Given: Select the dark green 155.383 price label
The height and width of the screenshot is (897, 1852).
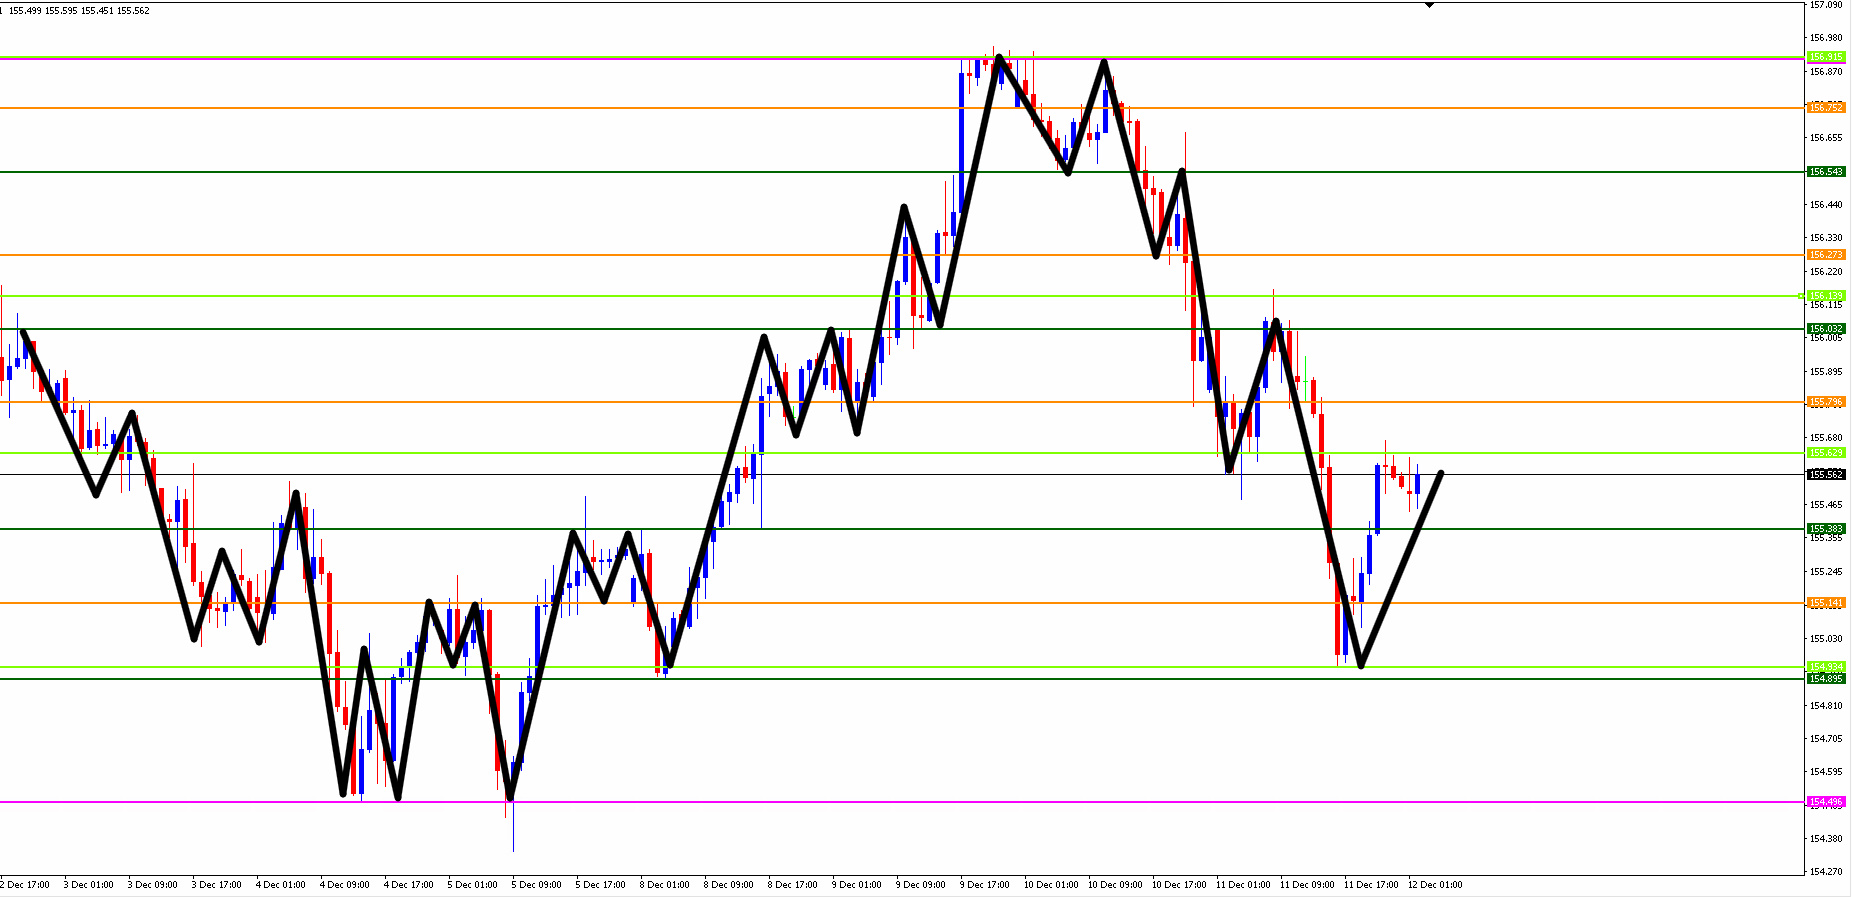Looking at the screenshot, I should tap(1826, 529).
